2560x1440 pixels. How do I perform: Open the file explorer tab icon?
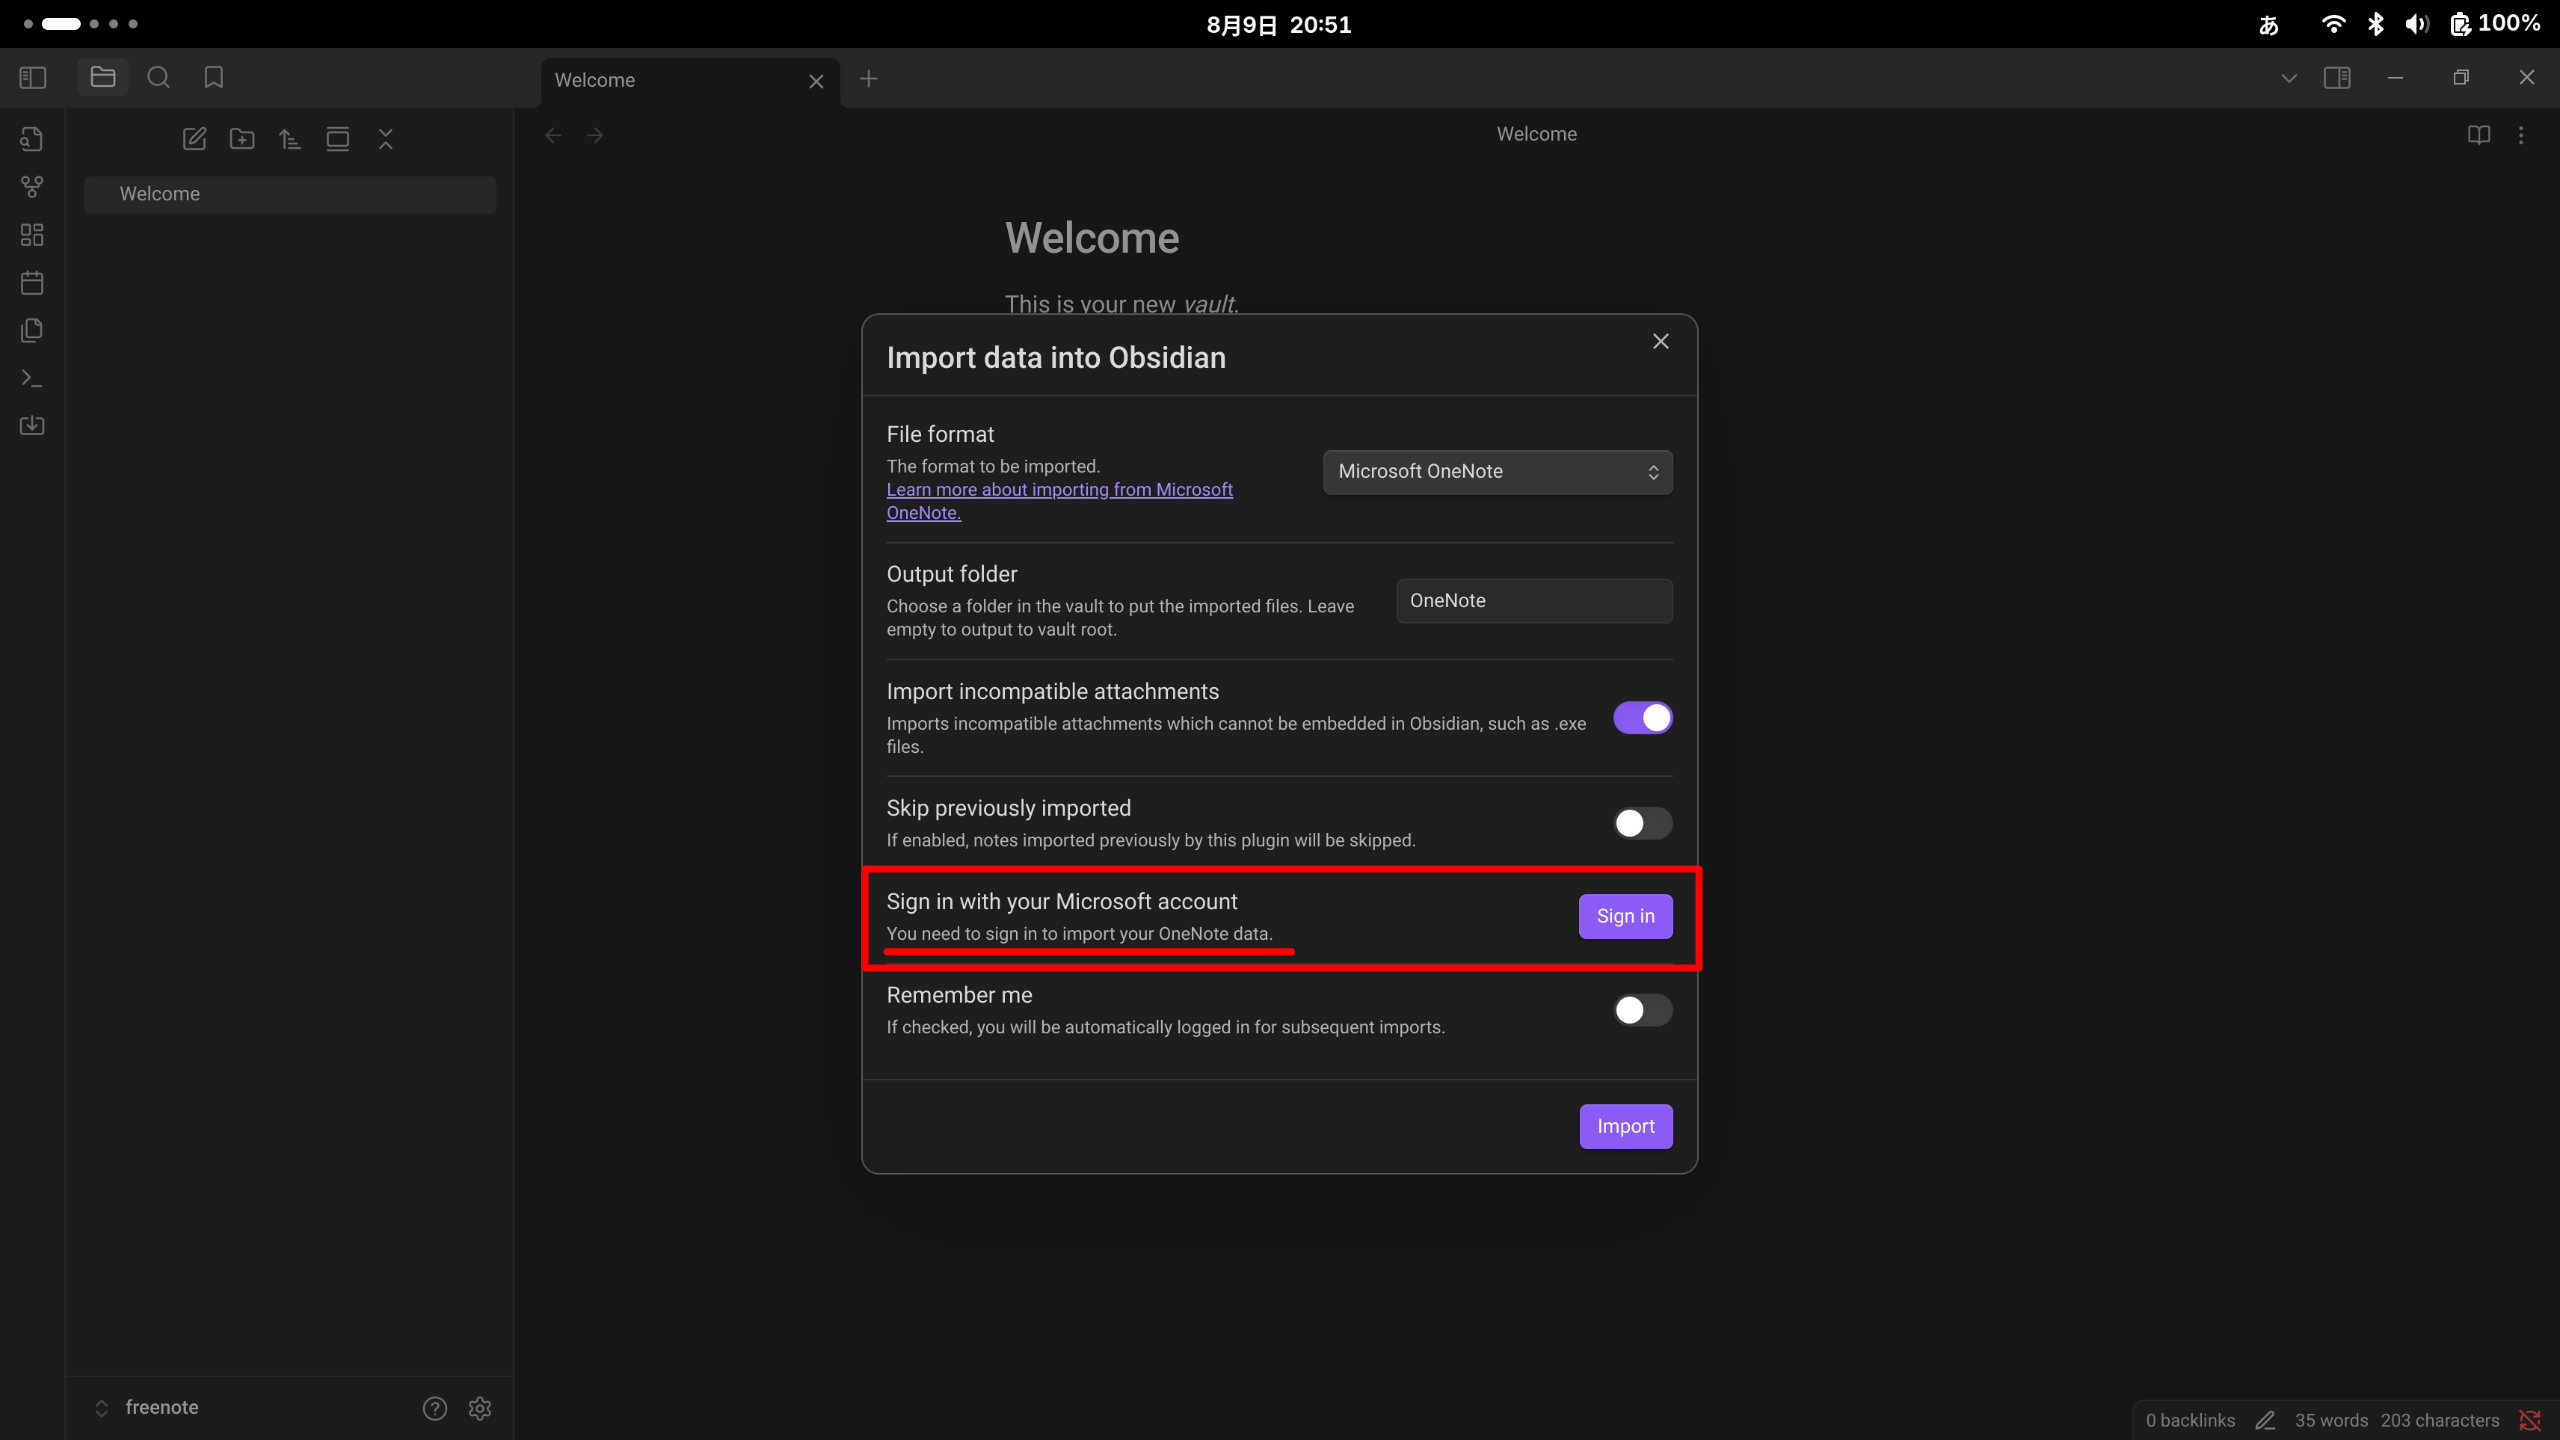click(103, 77)
